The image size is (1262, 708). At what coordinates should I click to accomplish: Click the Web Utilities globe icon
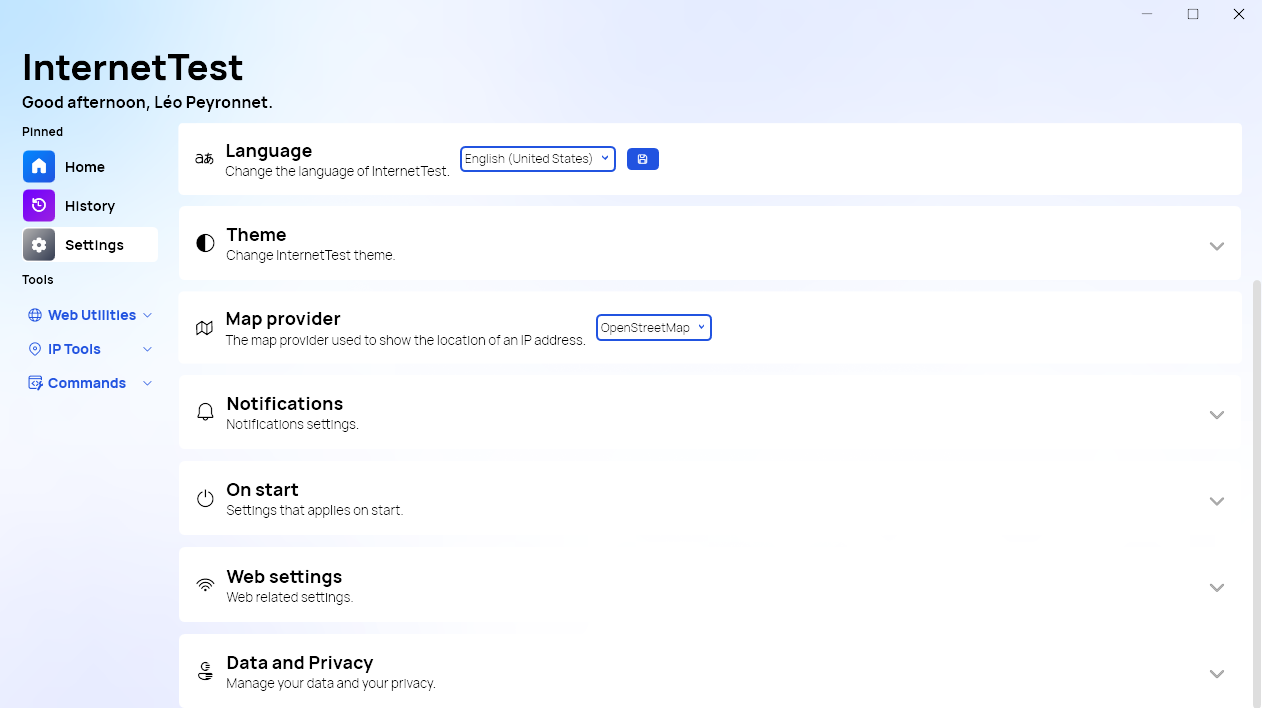coord(35,315)
